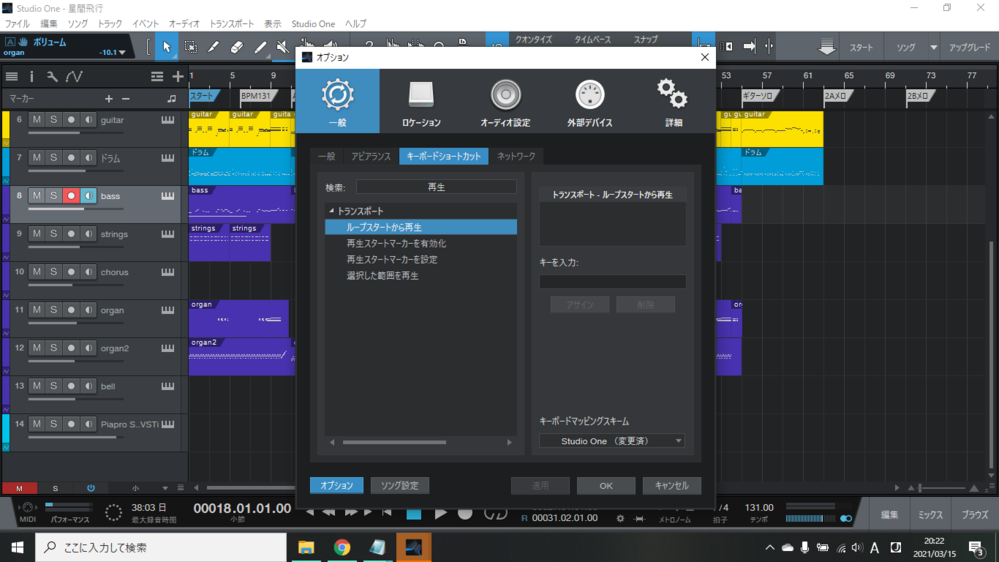Remove marker with minus icon

point(126,99)
